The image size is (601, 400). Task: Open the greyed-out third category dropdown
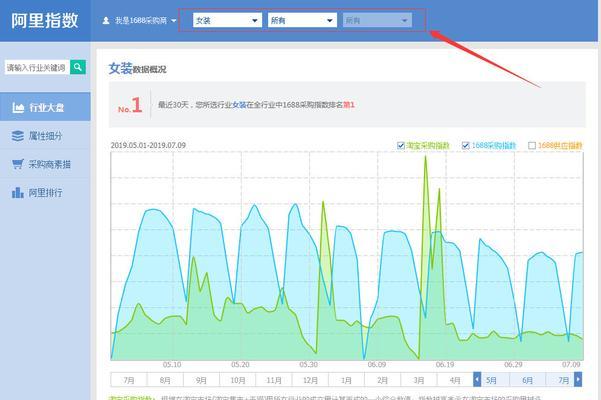tap(377, 20)
